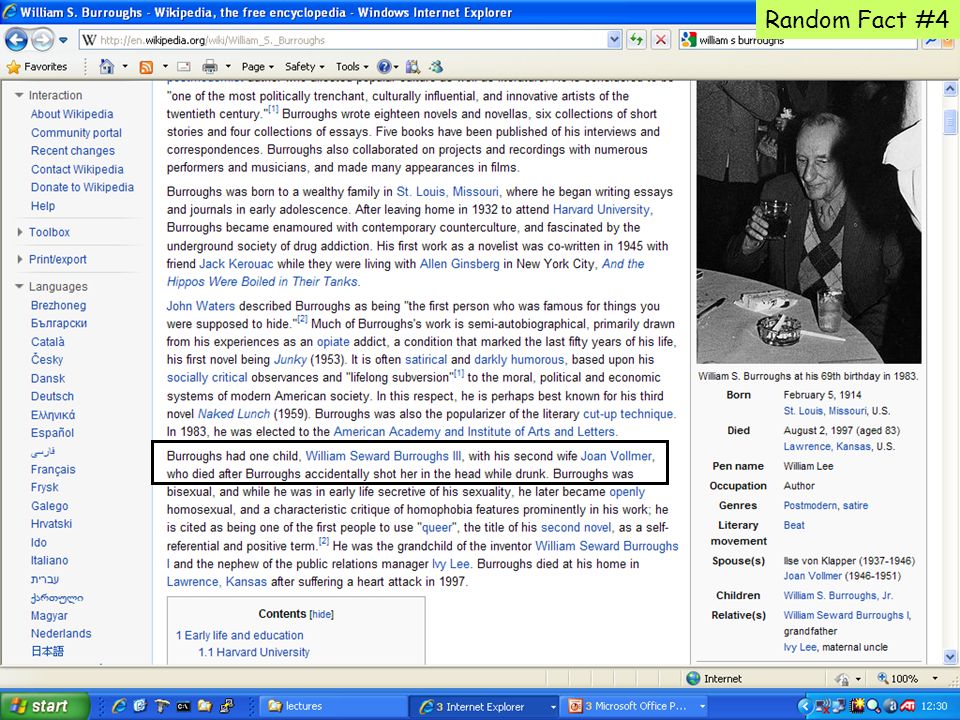
Task: Click the network connection Quick Launch icon
Action: (x=227, y=706)
